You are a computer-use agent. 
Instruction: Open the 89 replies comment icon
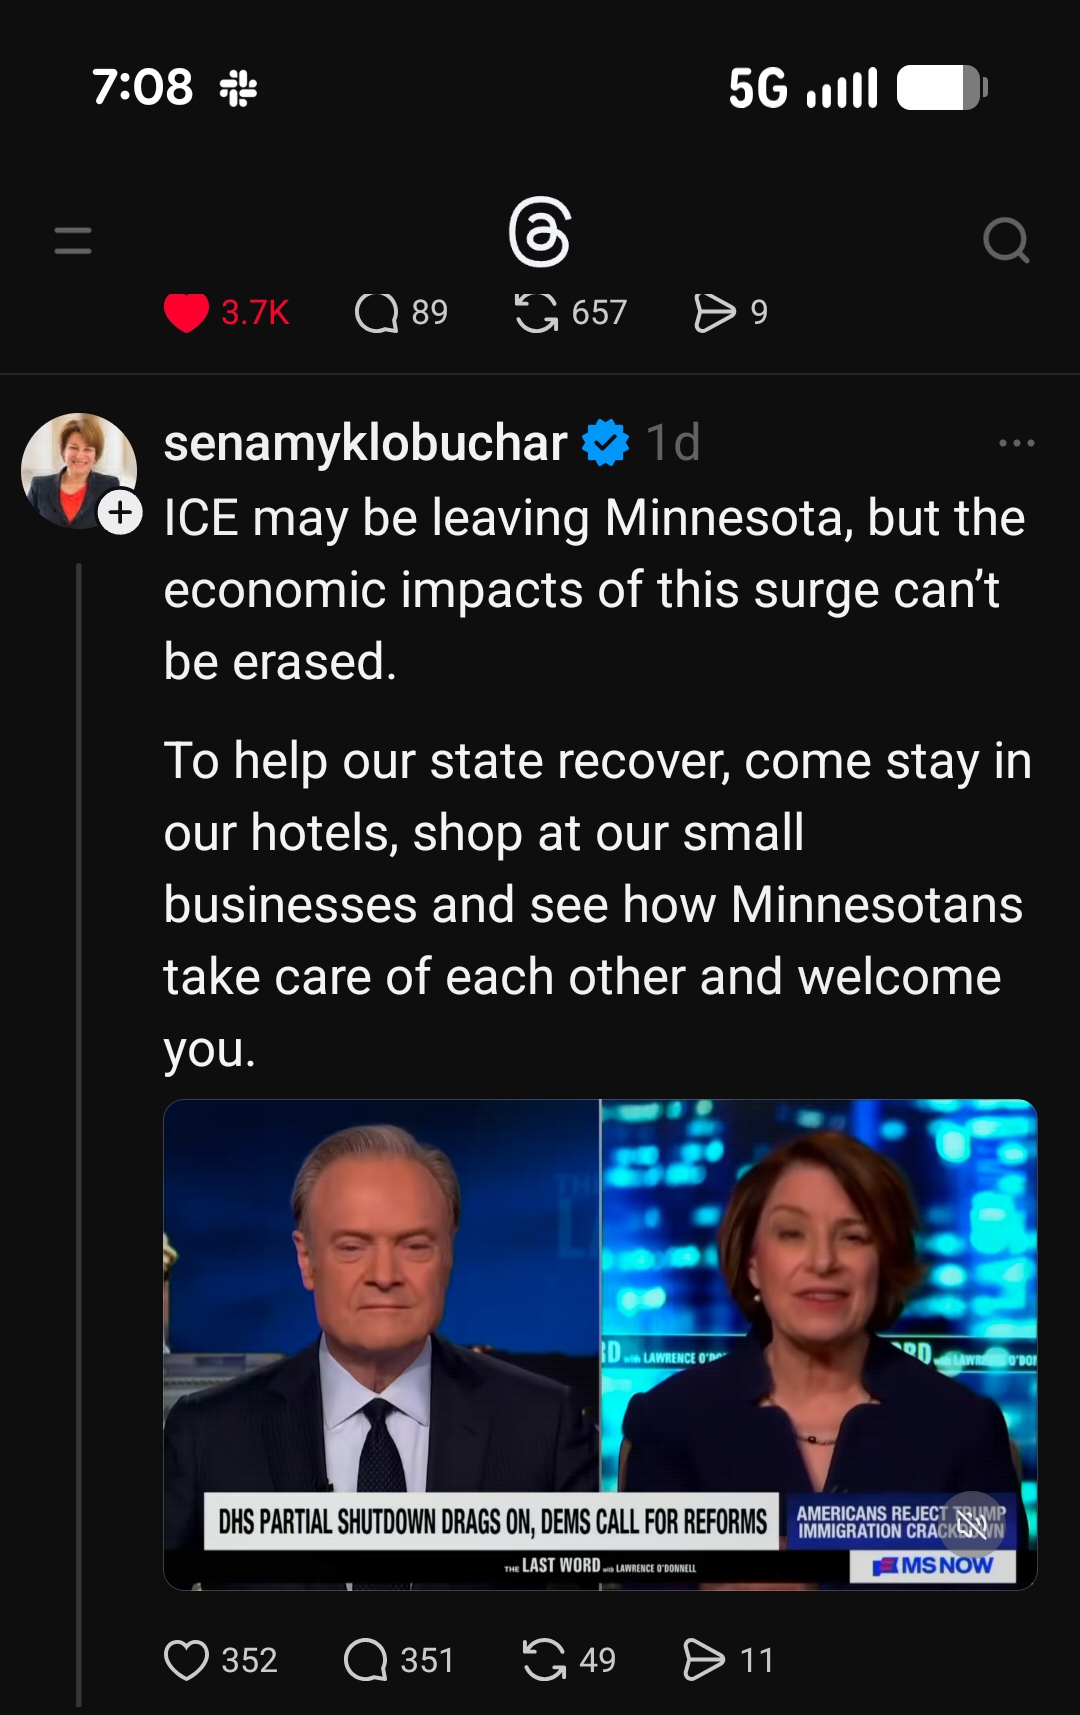coord(376,312)
